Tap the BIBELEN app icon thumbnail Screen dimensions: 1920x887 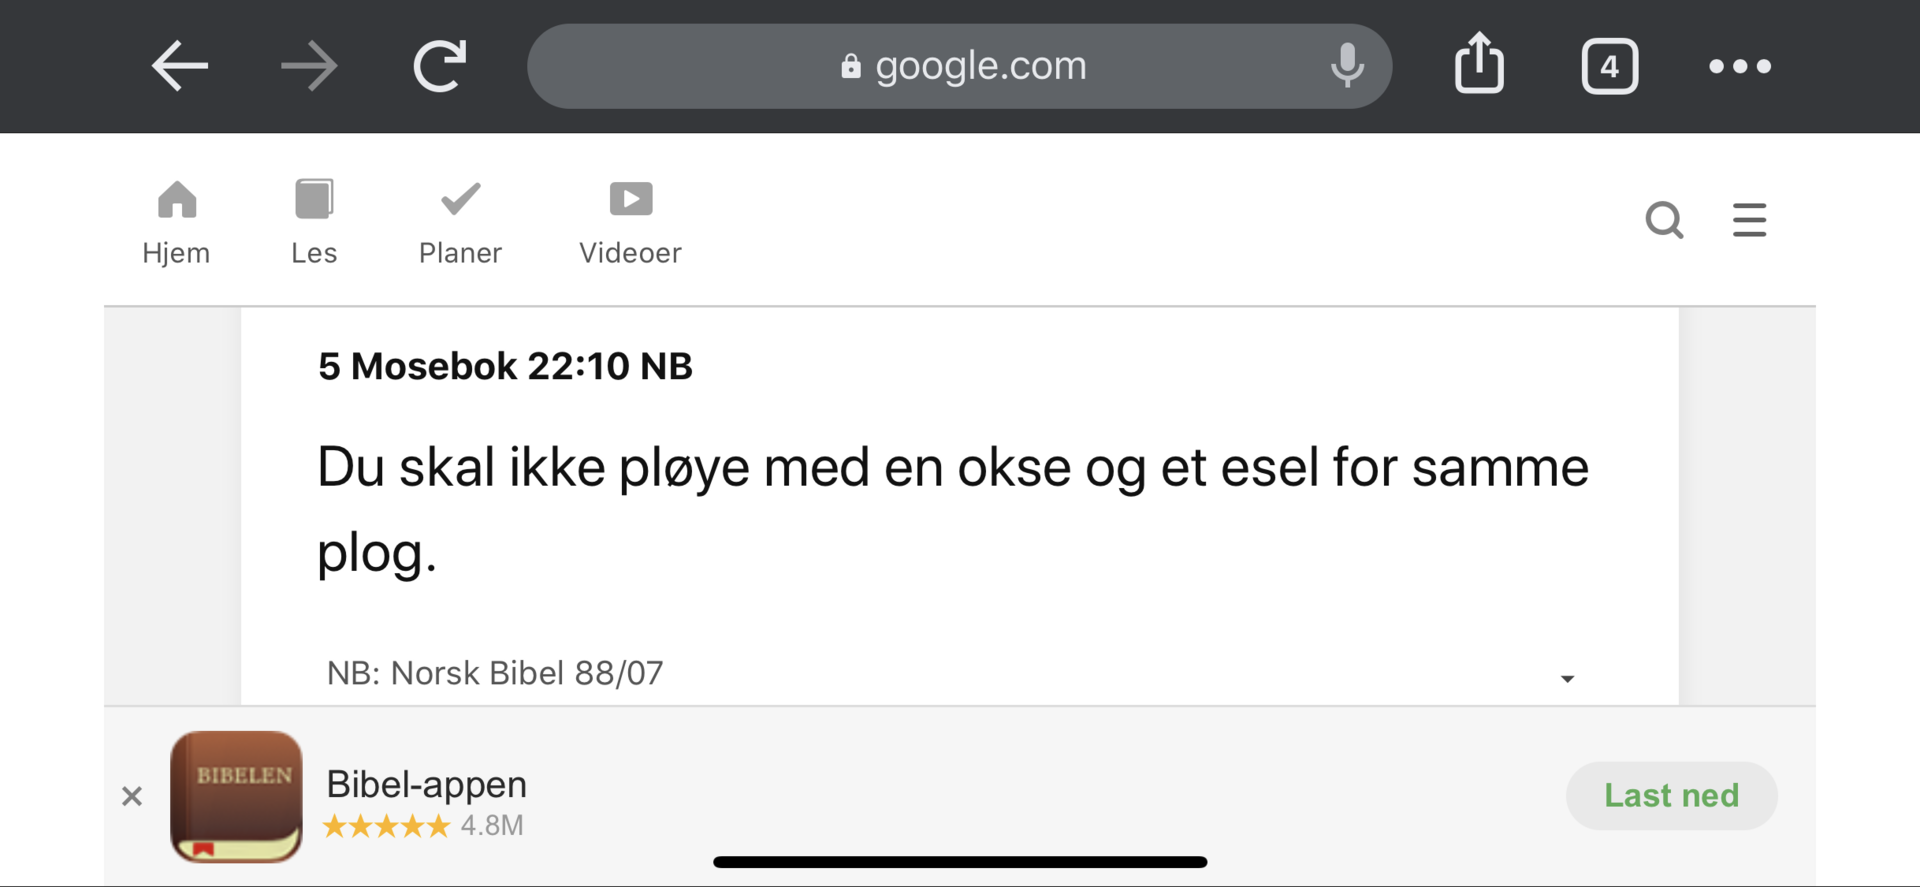pos(236,797)
